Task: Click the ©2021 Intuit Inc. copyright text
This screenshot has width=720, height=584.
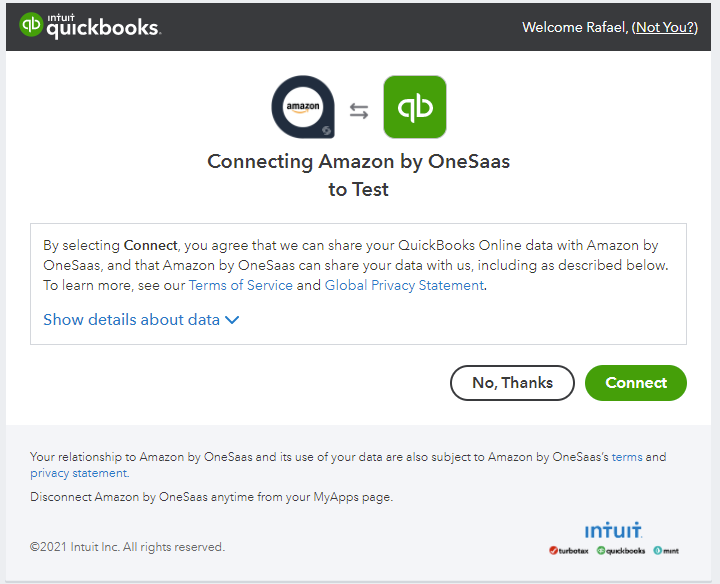Action: (x=128, y=547)
